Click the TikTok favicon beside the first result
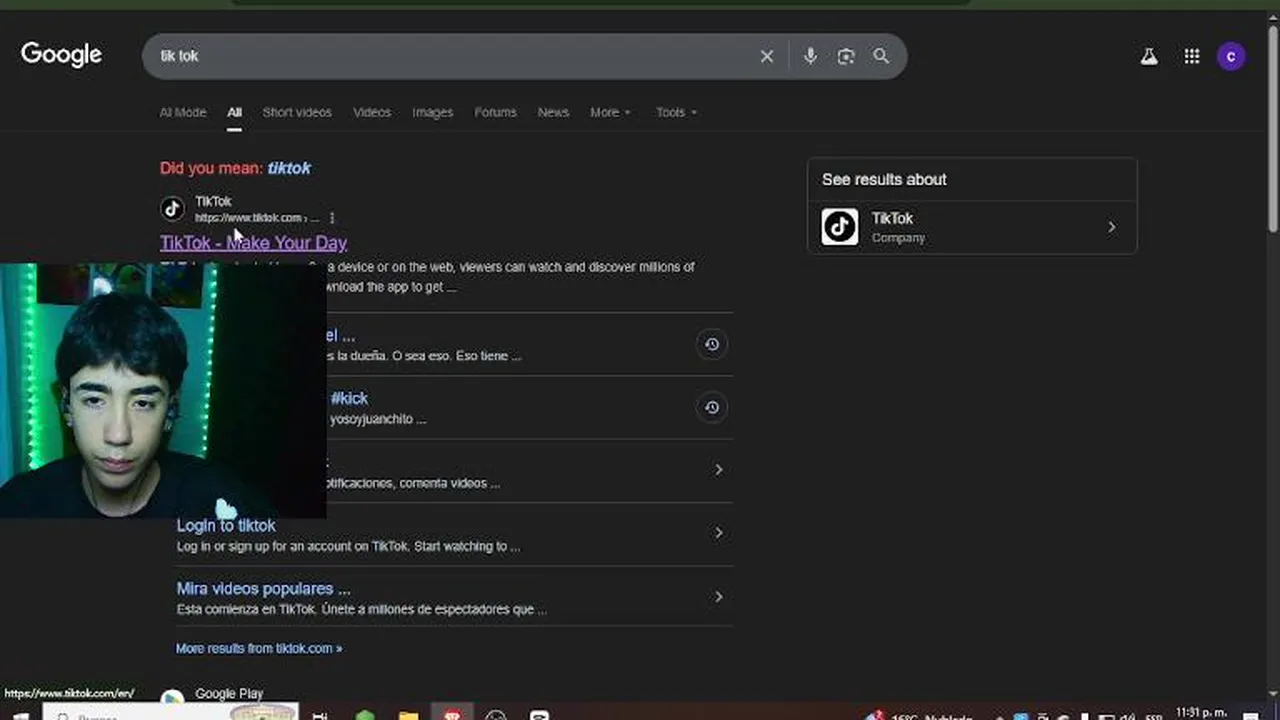Image resolution: width=1280 pixels, height=720 pixels. point(172,209)
